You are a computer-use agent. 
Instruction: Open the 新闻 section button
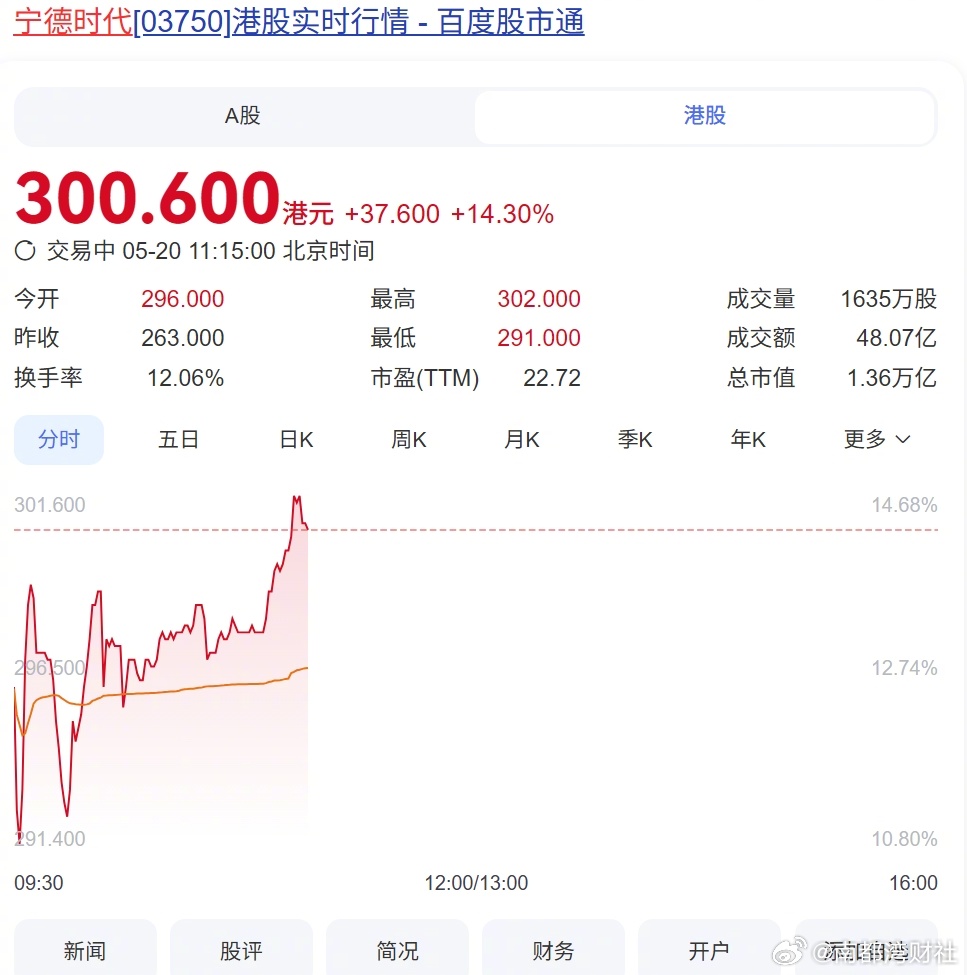click(x=85, y=950)
